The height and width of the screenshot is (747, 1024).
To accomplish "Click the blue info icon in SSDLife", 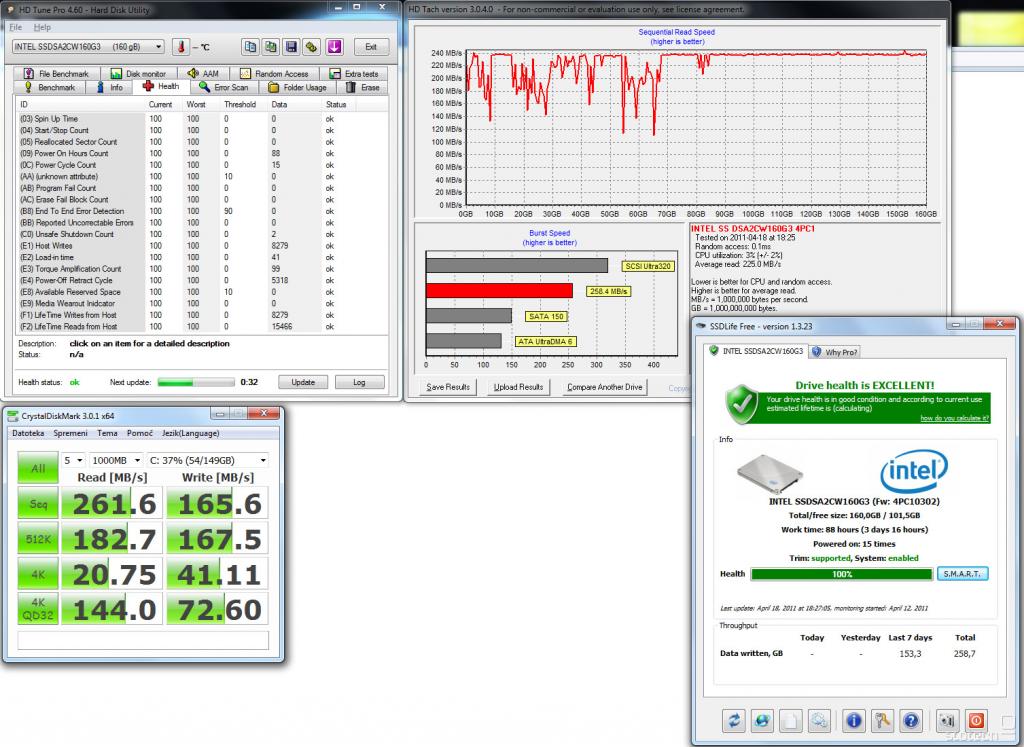I will (x=854, y=720).
